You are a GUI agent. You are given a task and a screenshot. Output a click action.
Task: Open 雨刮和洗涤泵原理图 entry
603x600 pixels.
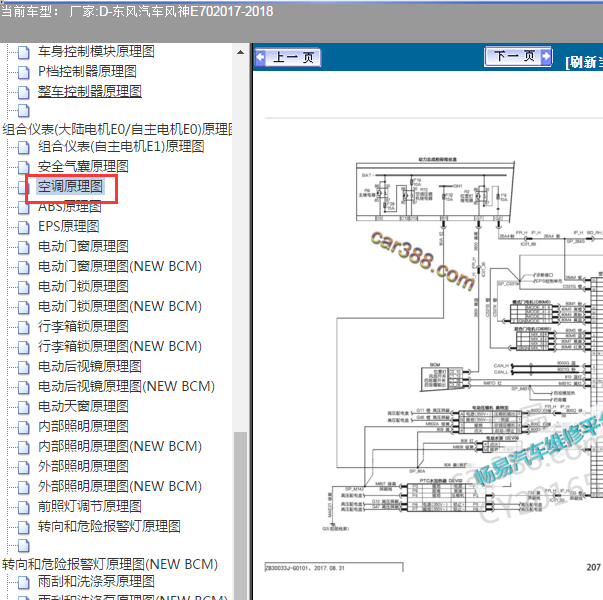[x=96, y=582]
